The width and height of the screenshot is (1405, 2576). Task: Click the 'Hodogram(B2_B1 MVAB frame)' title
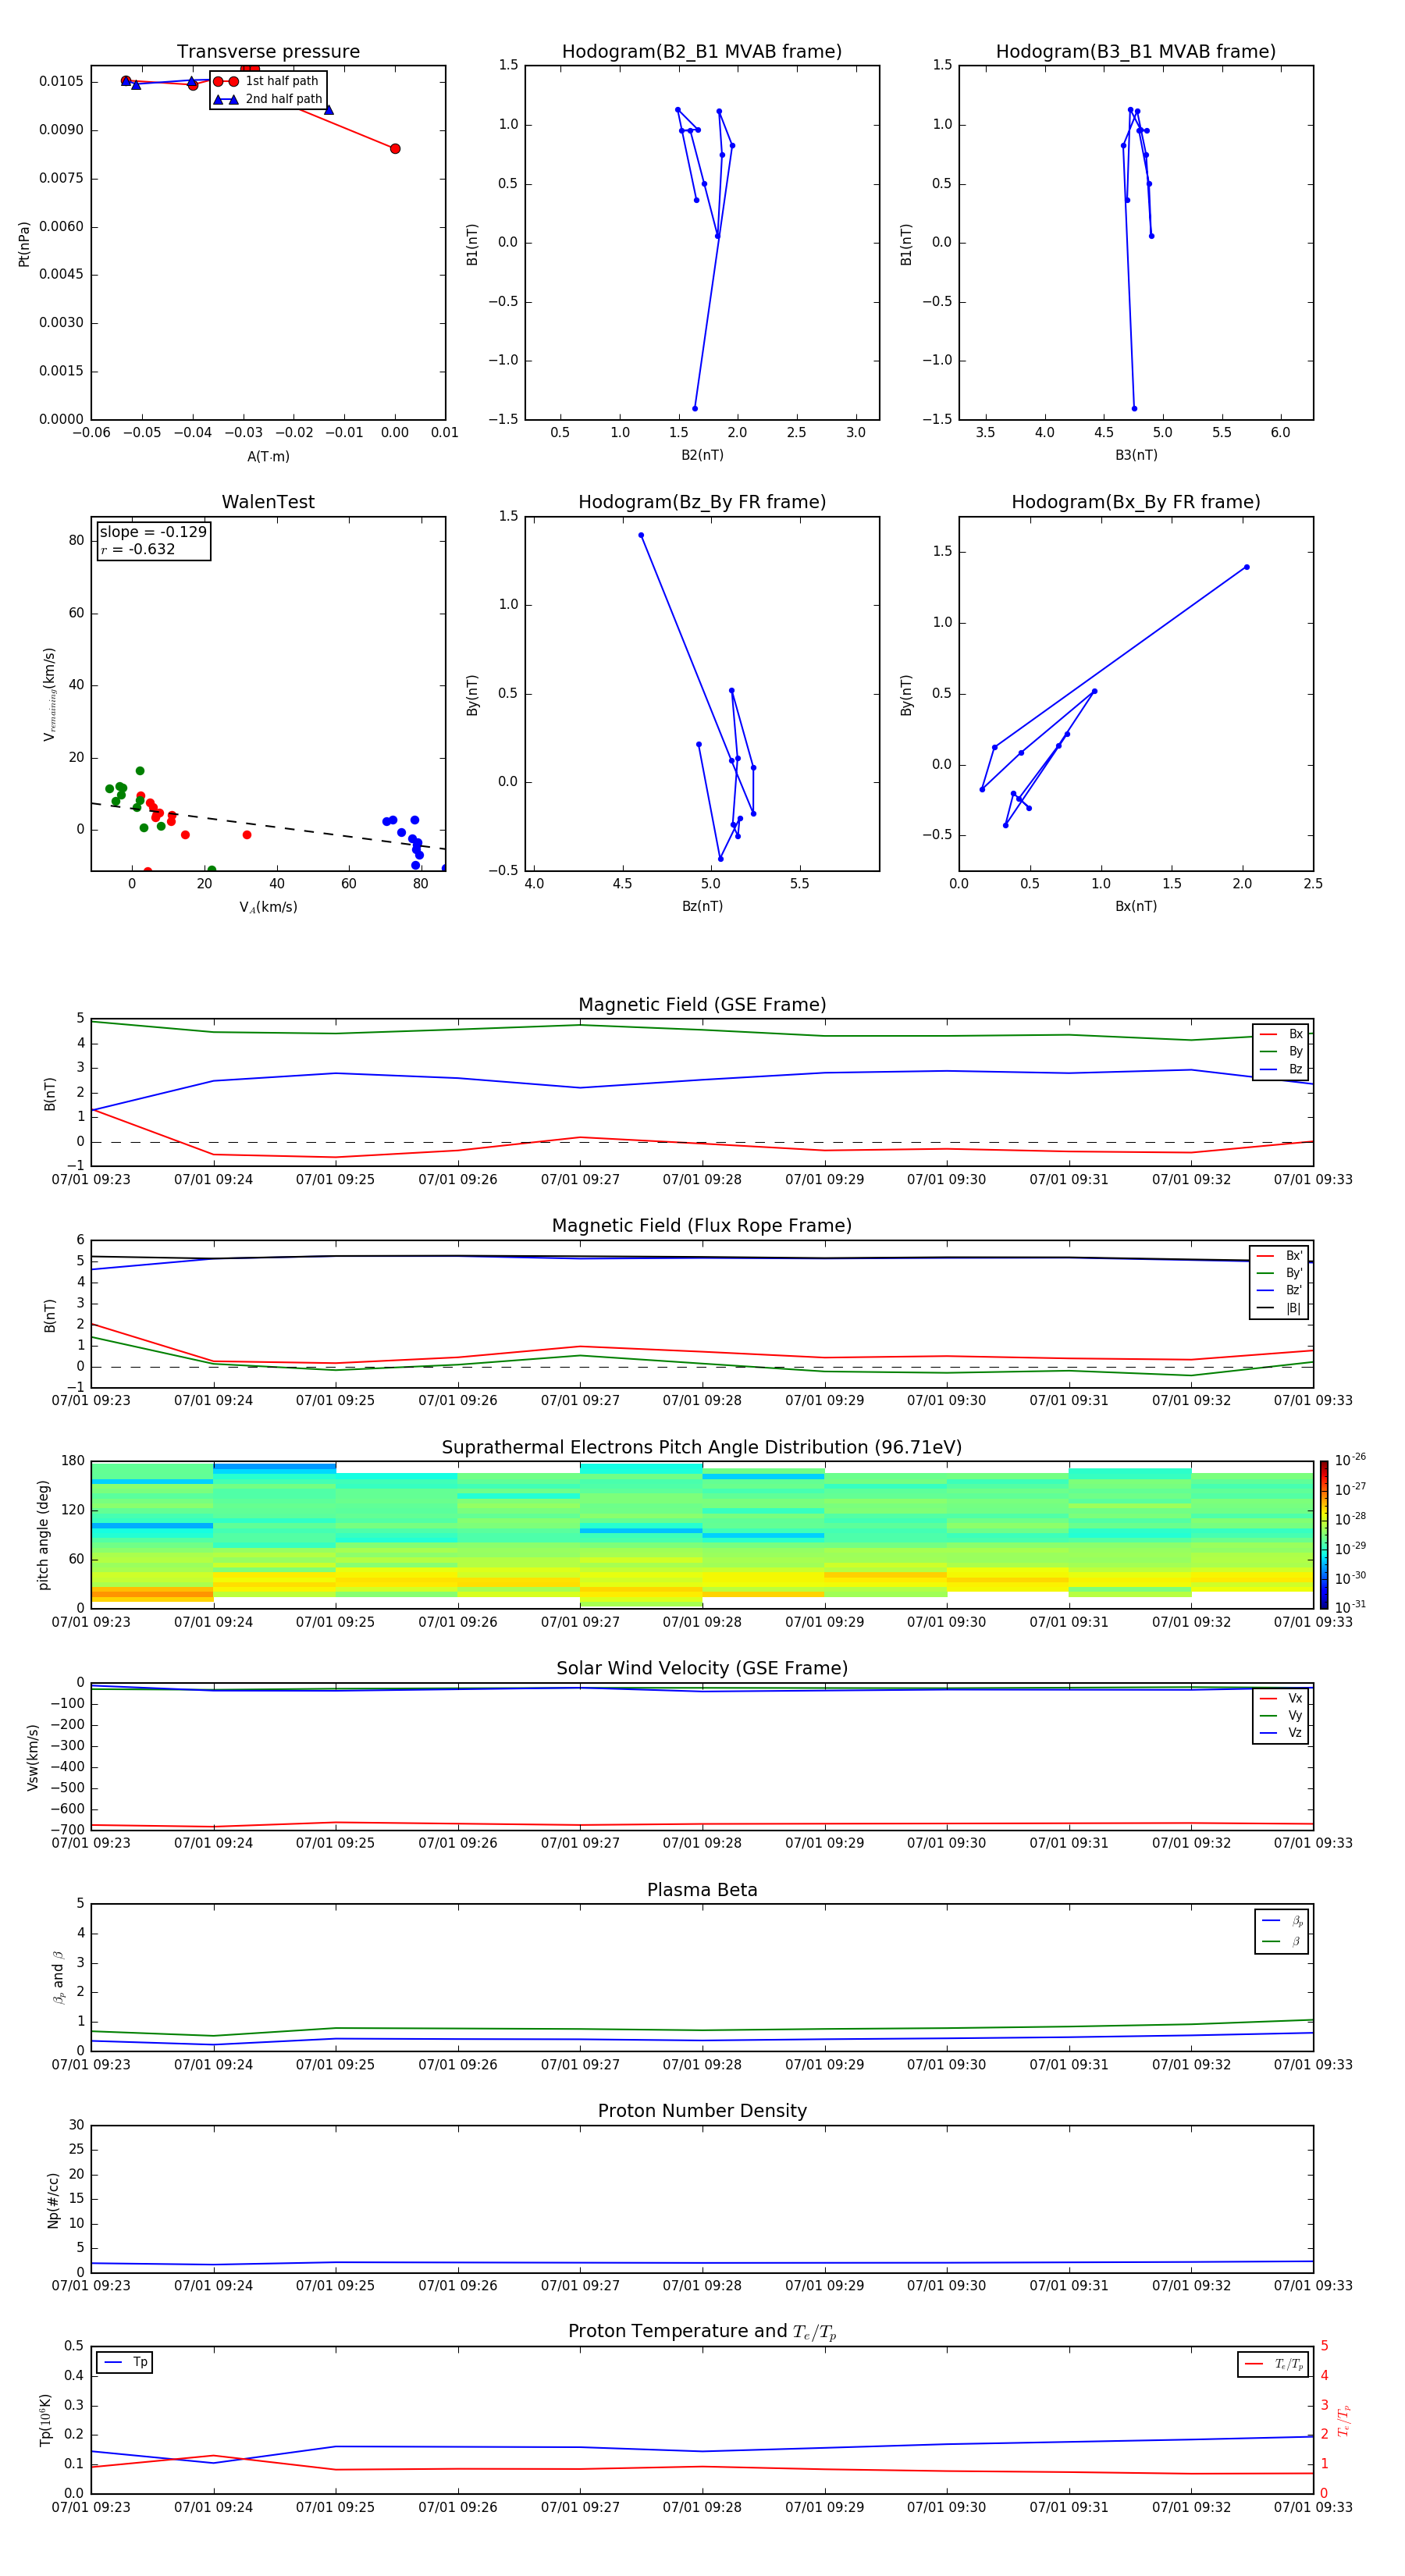(x=702, y=52)
